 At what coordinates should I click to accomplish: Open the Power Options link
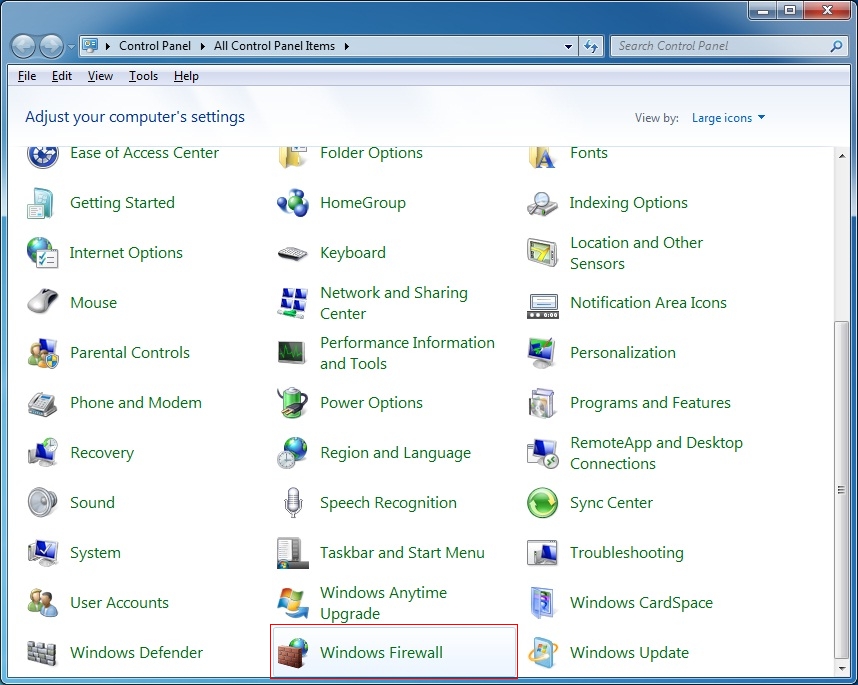[x=372, y=403]
